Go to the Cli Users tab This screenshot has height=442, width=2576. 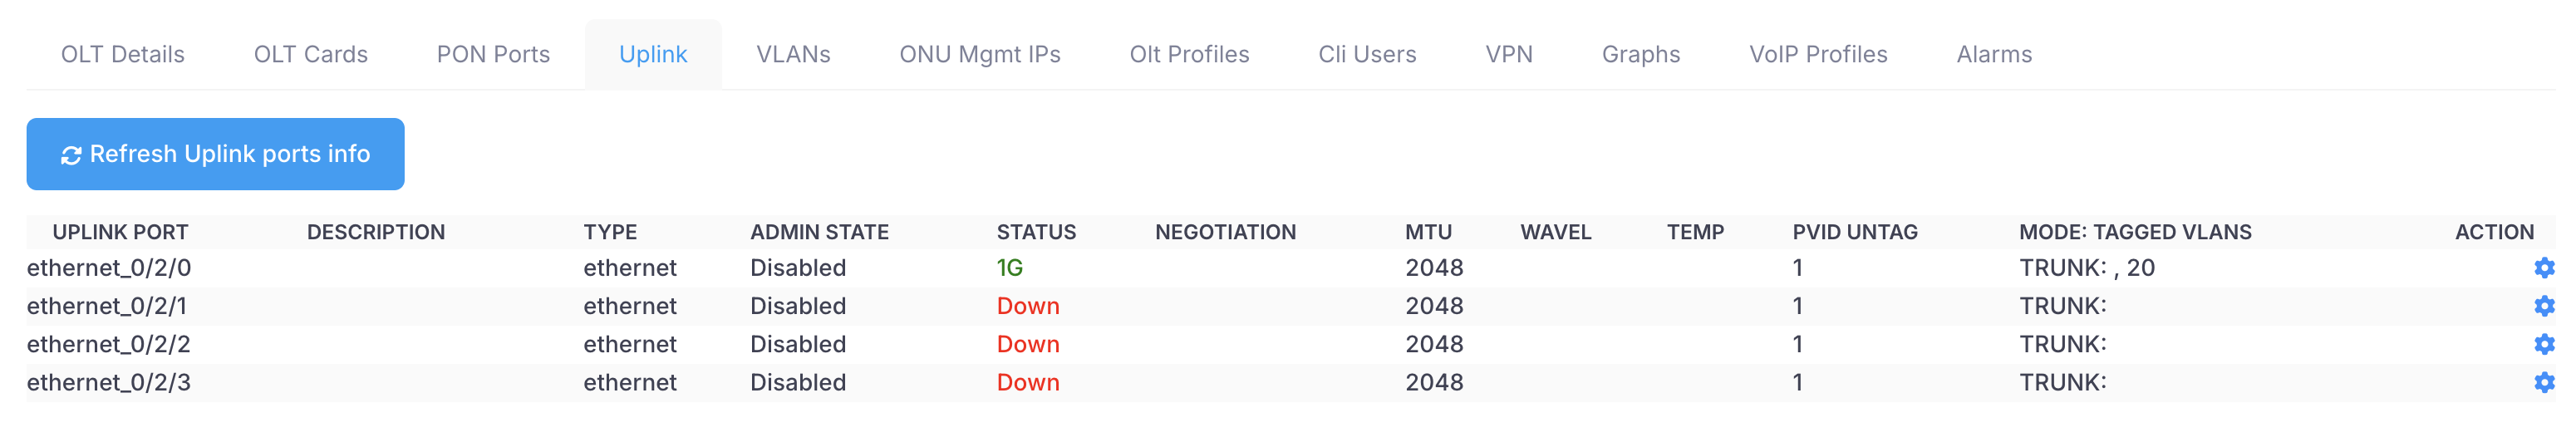[x=1367, y=54]
